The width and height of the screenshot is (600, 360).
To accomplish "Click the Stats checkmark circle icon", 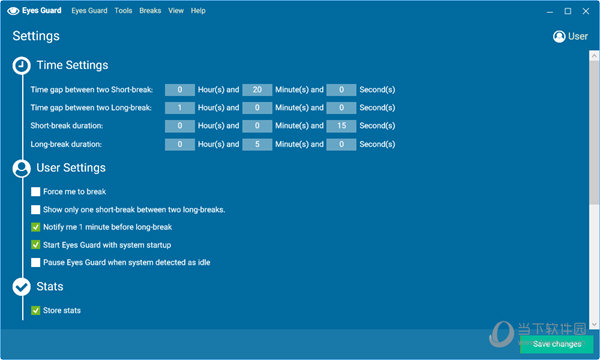I will 21,287.
